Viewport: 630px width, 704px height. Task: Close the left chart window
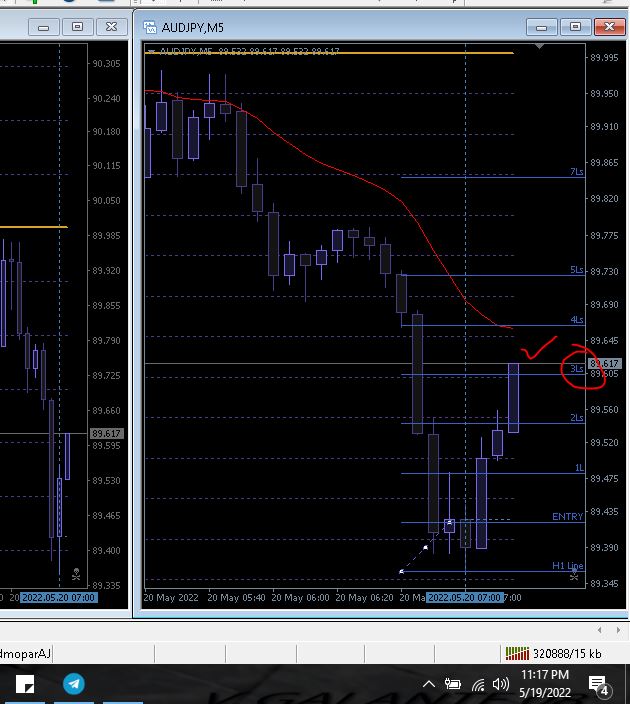pos(111,27)
